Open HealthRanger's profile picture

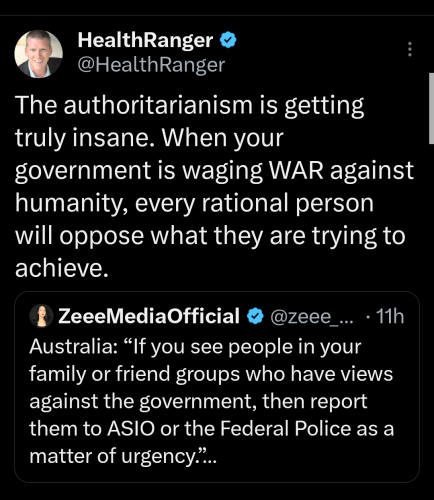[39, 54]
